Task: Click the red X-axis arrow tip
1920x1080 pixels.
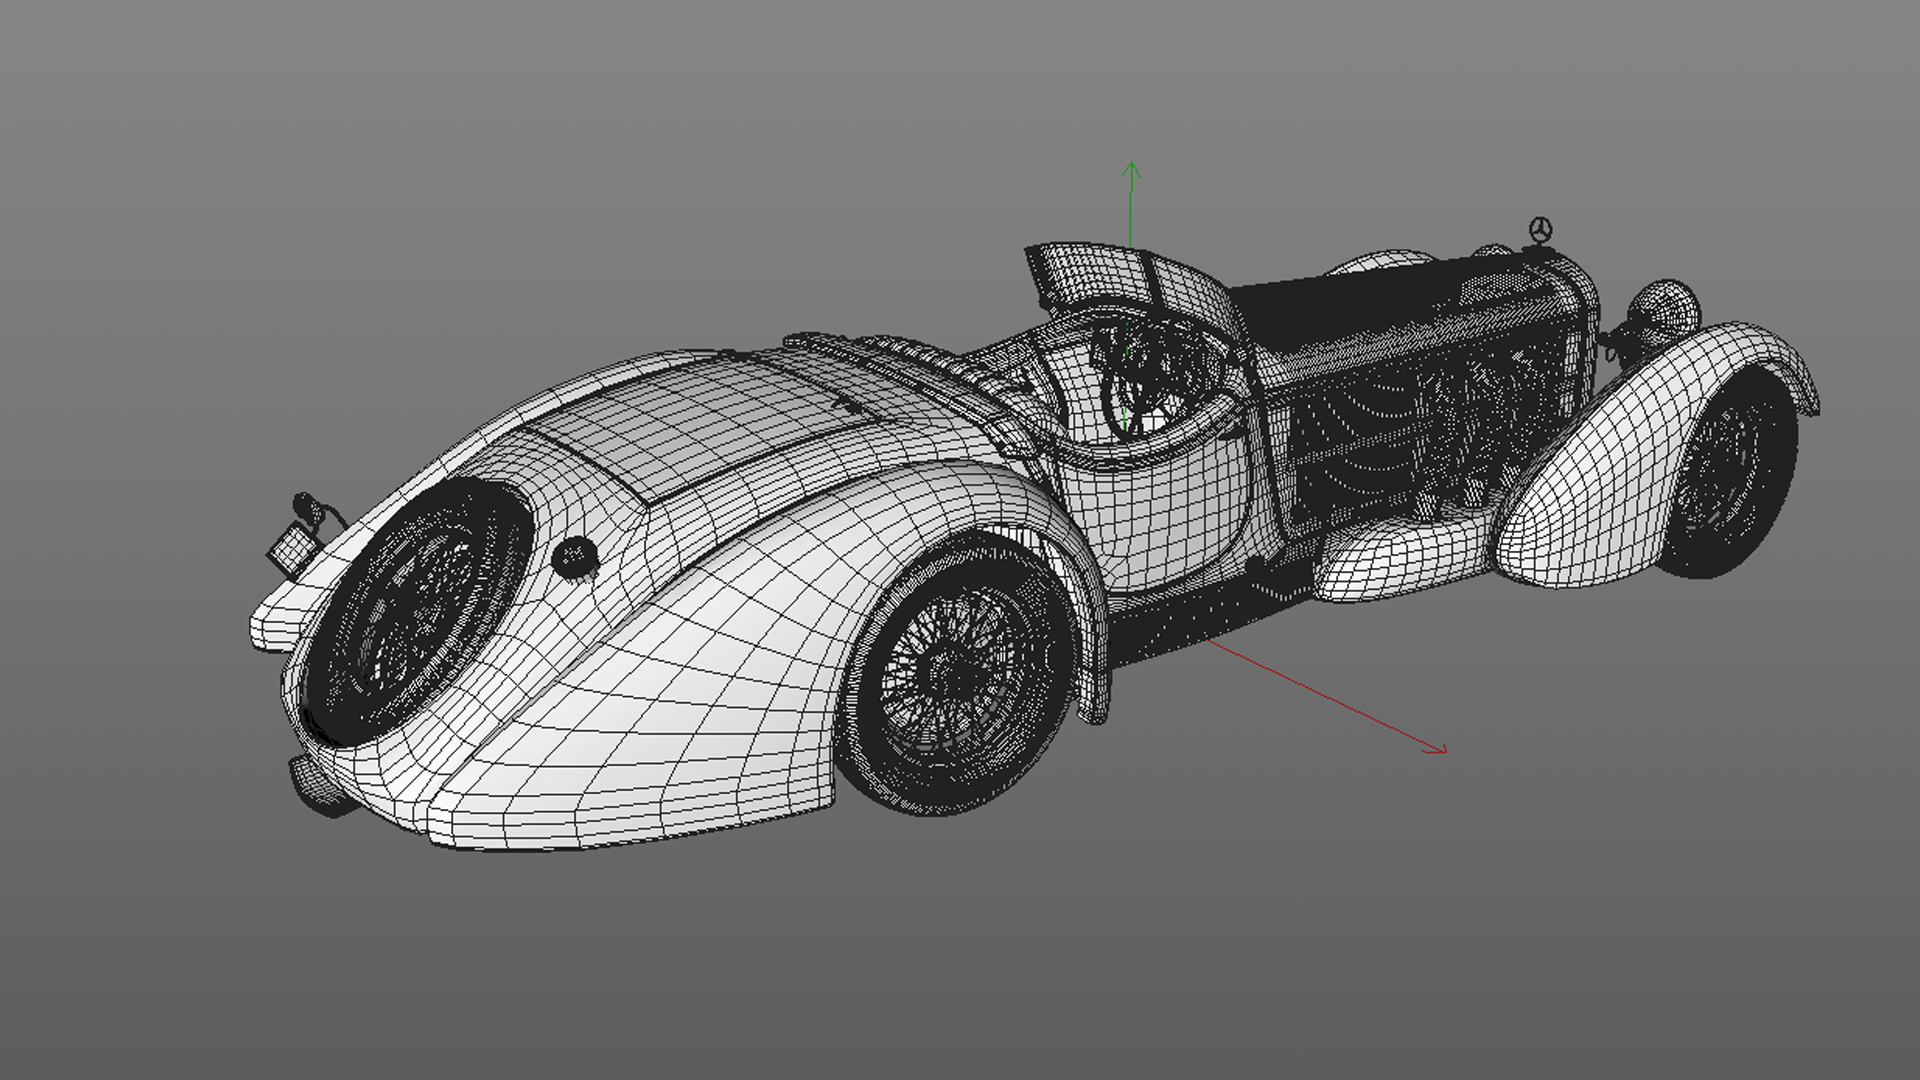Action: tap(1443, 749)
